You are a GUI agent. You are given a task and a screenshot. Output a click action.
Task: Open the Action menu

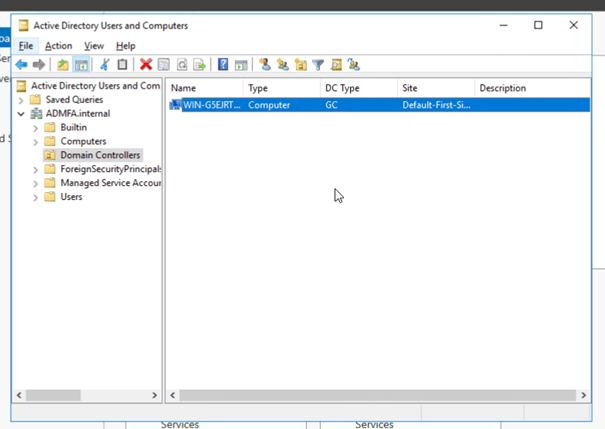click(58, 46)
